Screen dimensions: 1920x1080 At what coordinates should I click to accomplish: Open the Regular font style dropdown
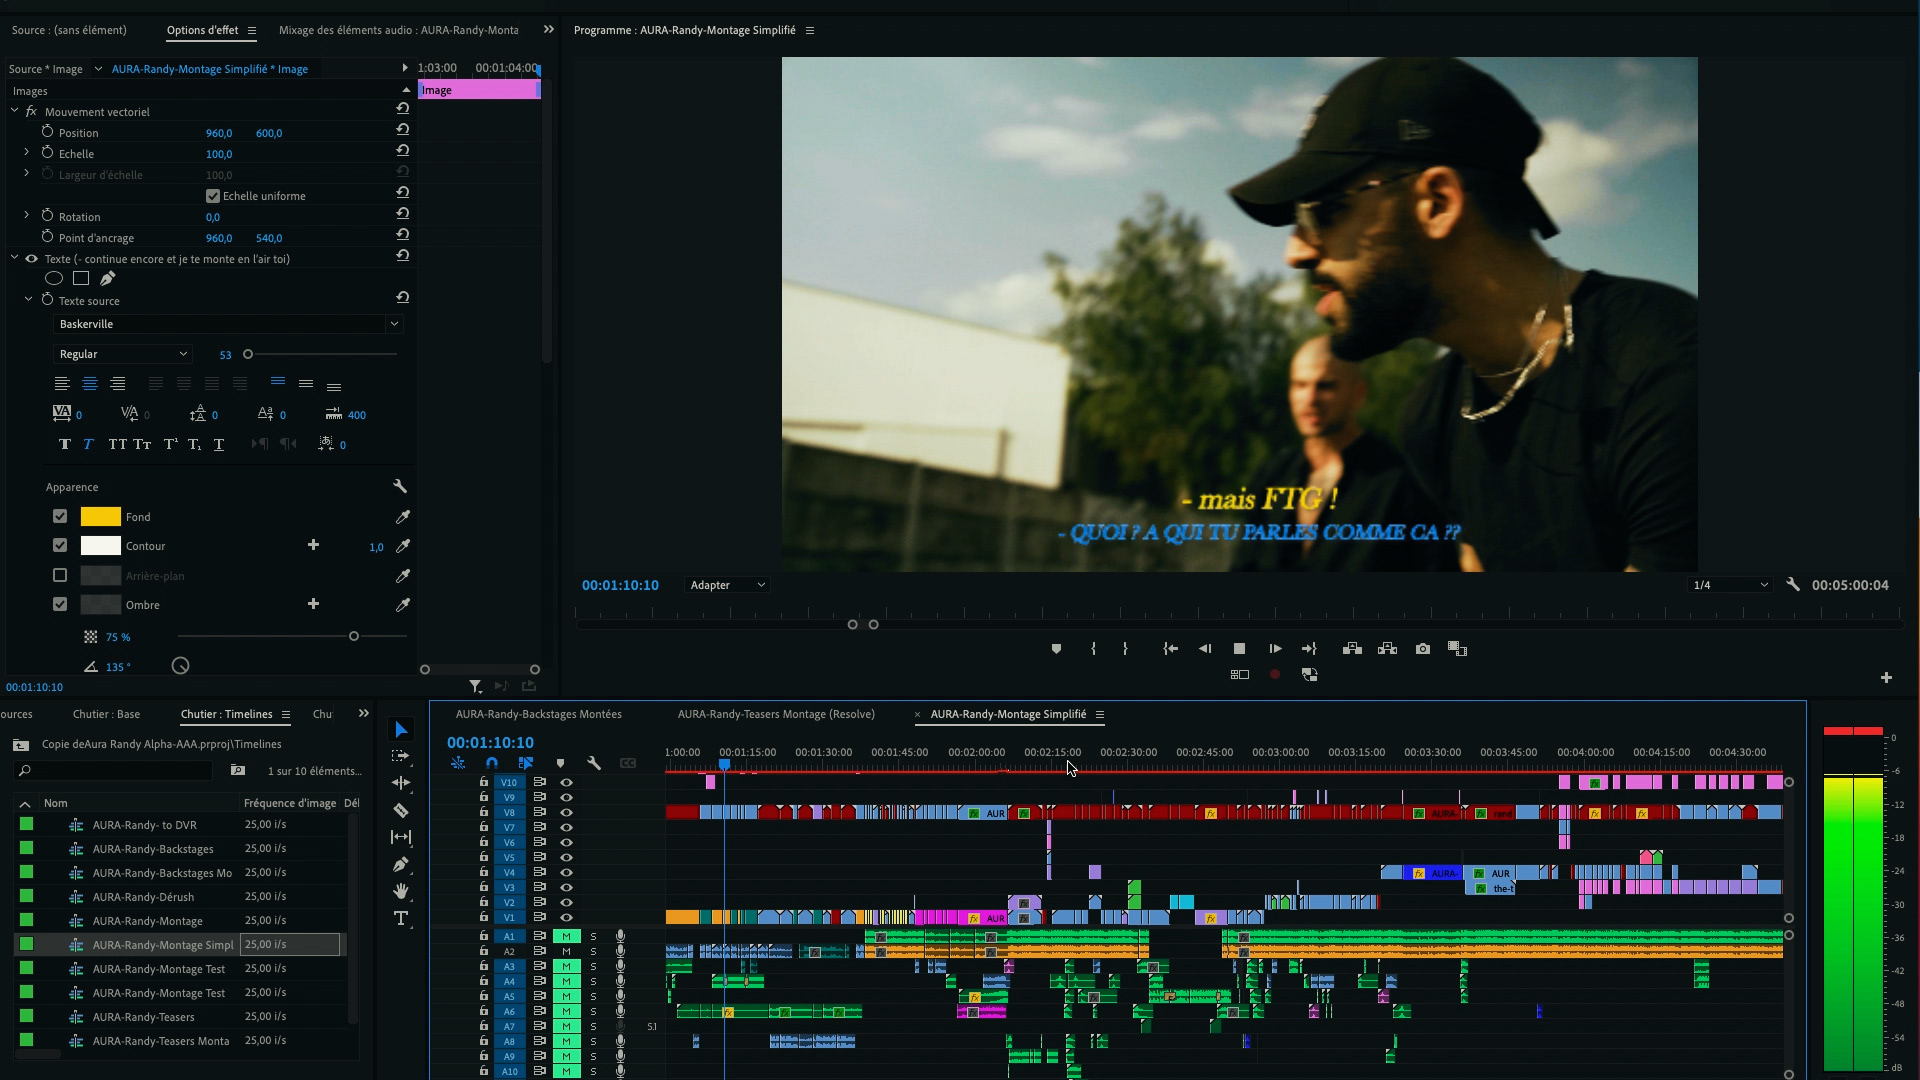(x=122, y=354)
